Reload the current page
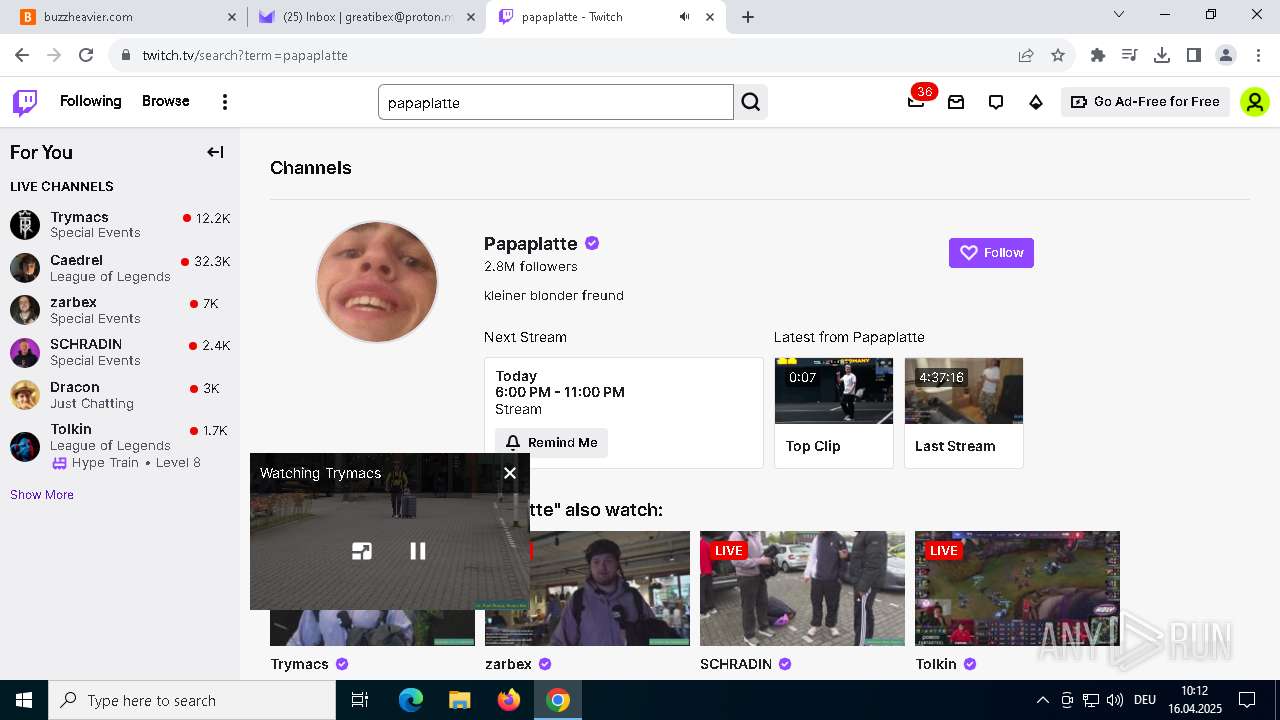This screenshot has width=1280, height=720. coord(86,55)
